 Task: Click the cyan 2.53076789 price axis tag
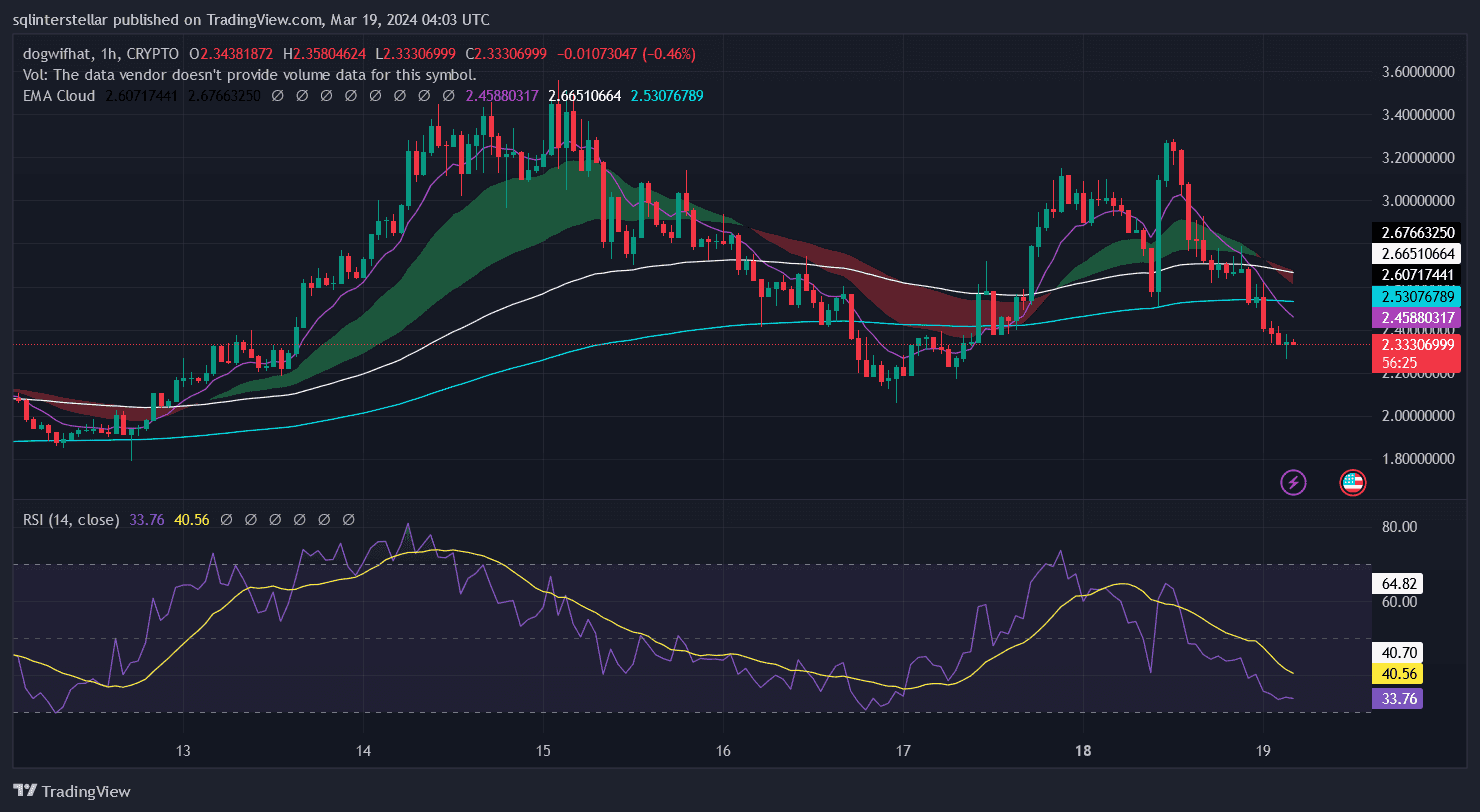coord(1419,297)
